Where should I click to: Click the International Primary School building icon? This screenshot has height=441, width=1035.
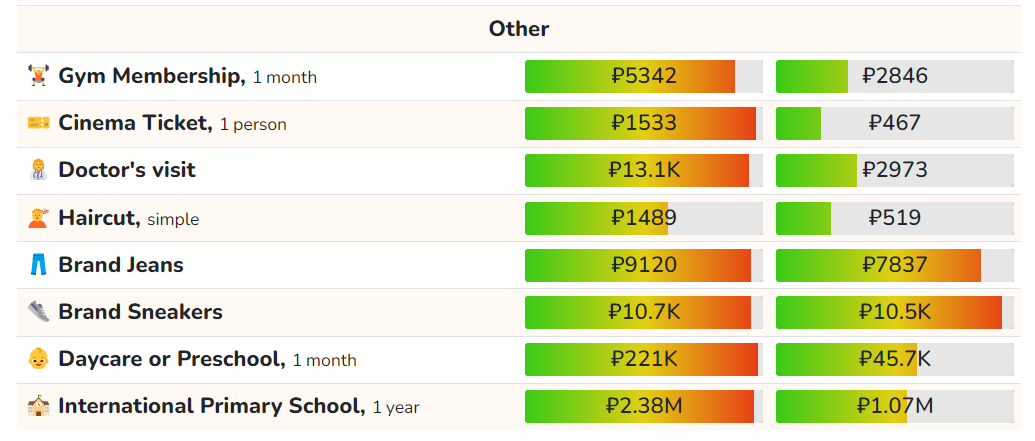[x=38, y=405]
